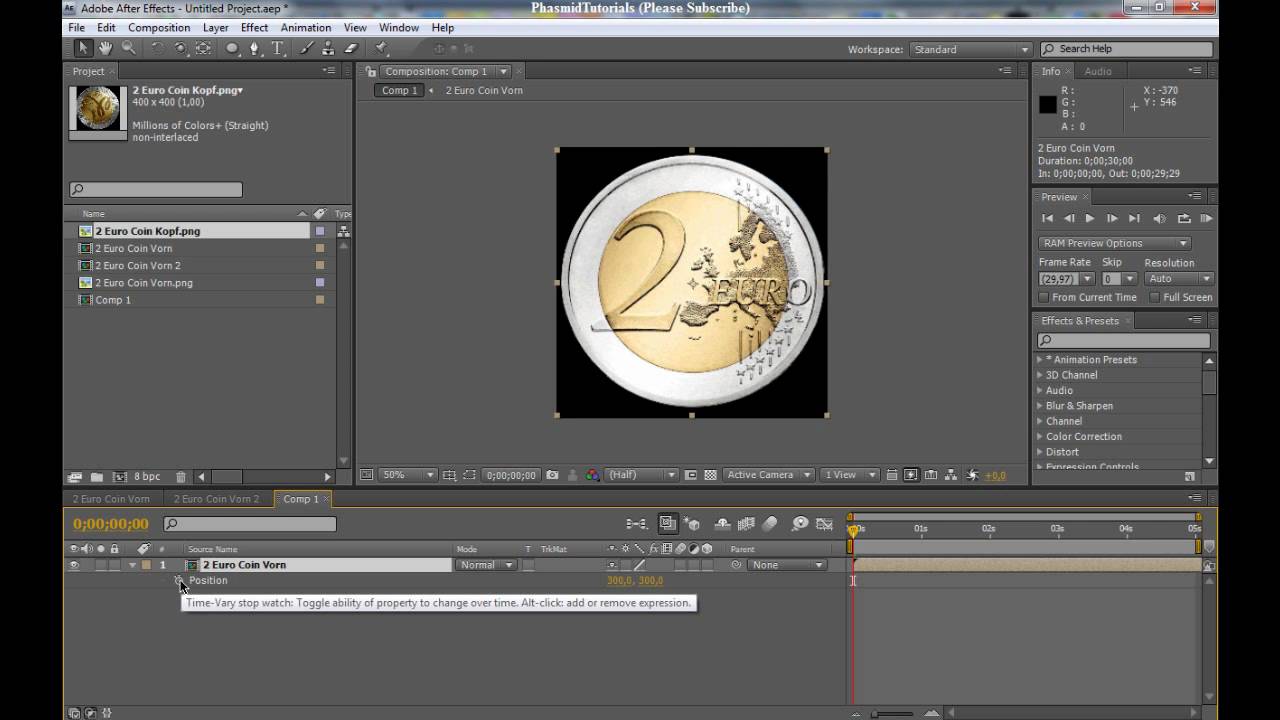Select the Pen tool
The image size is (1280, 720).
tap(255, 48)
